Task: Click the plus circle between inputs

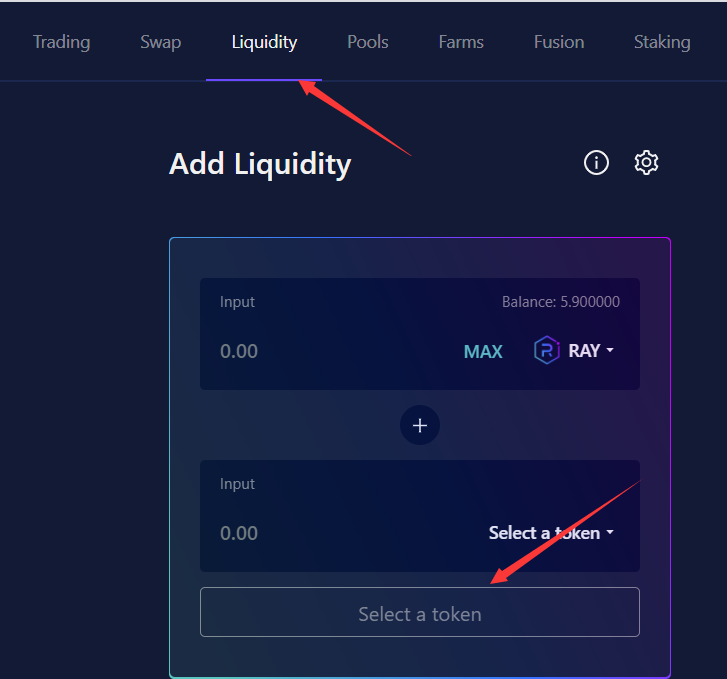Action: pyautogui.click(x=420, y=425)
